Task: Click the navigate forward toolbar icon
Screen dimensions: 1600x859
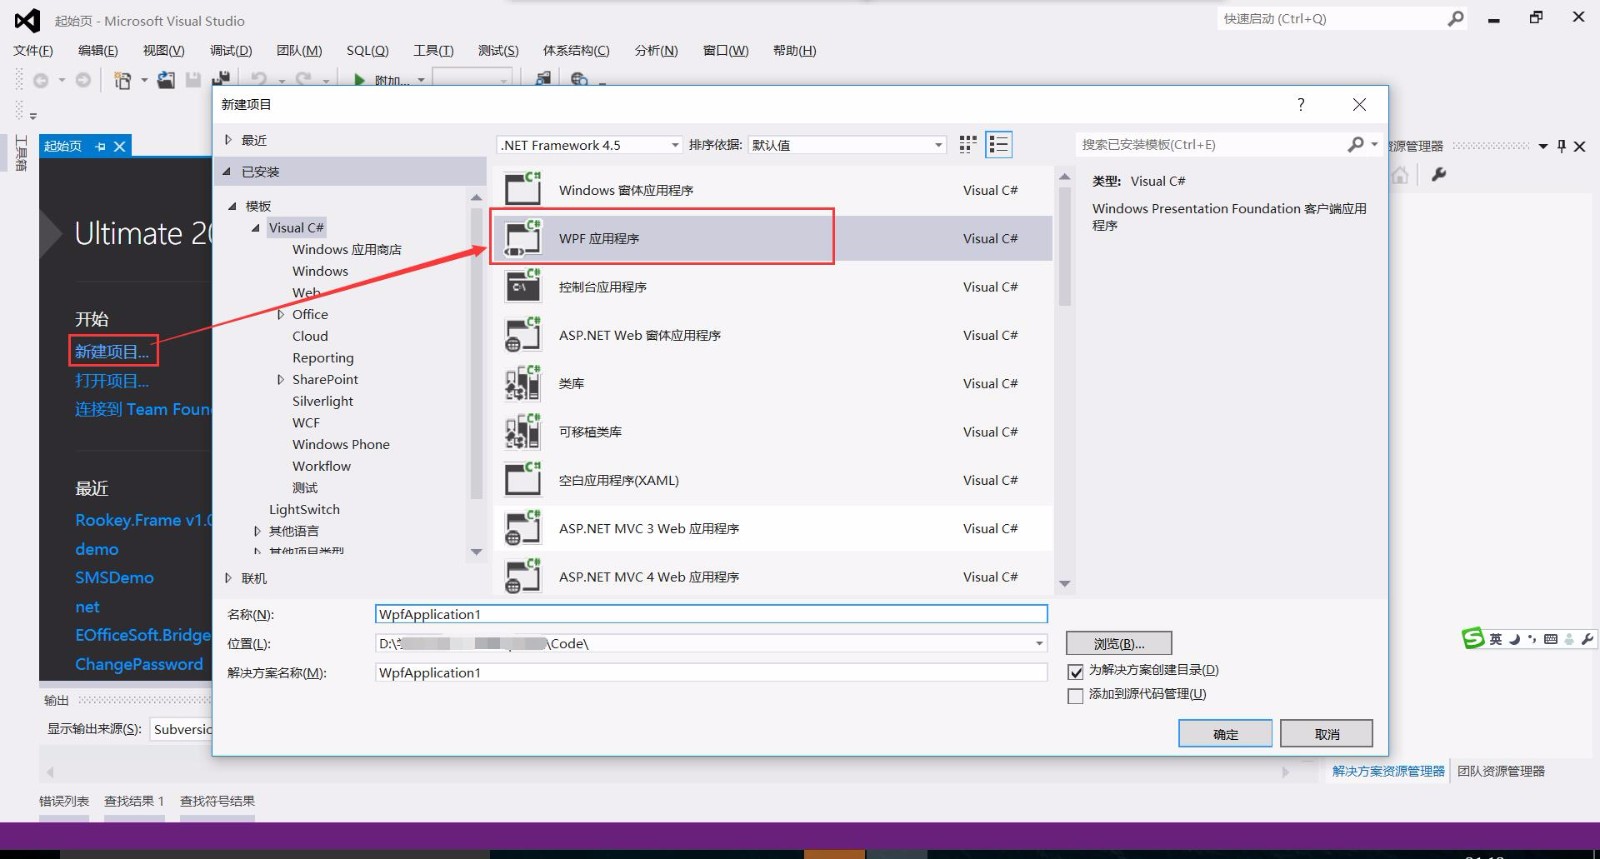Action: click(83, 80)
